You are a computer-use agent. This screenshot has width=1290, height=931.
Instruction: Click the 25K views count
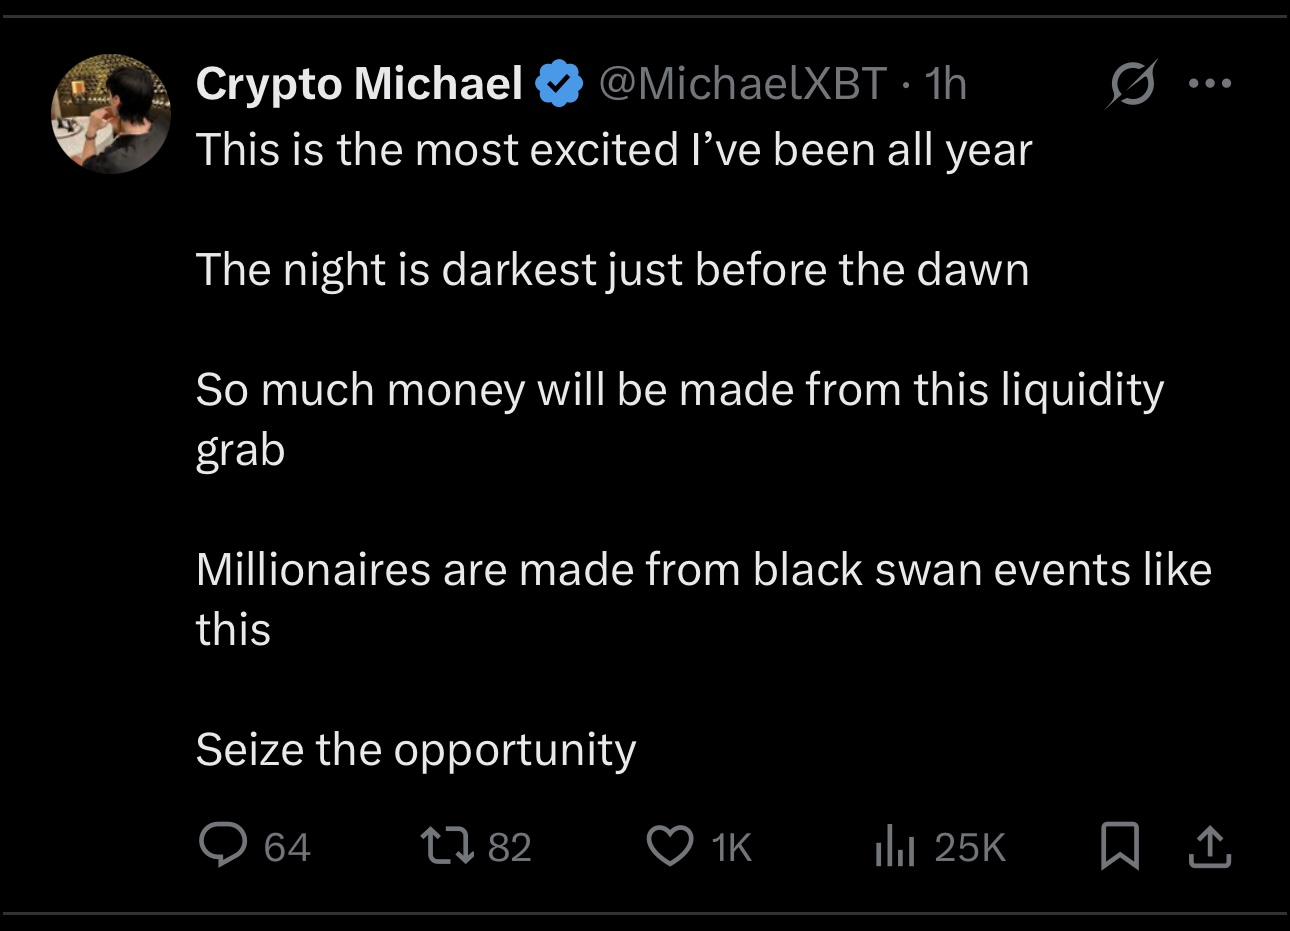[969, 847]
